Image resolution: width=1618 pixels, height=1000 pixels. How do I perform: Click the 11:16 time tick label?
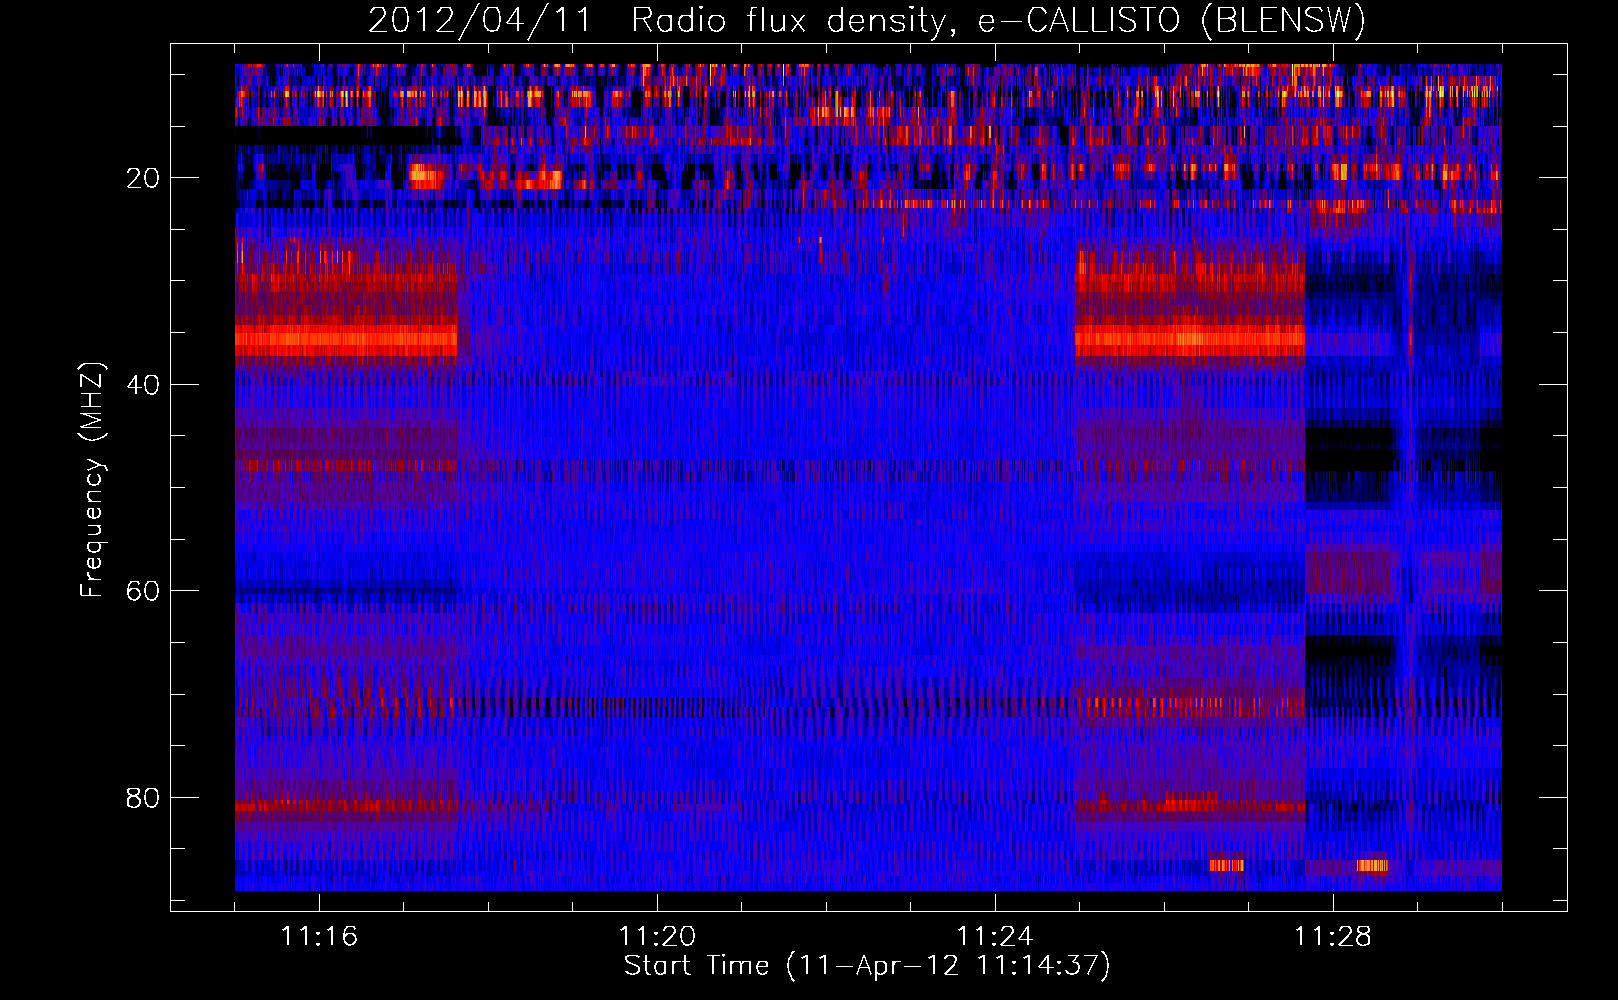pyautogui.click(x=319, y=936)
